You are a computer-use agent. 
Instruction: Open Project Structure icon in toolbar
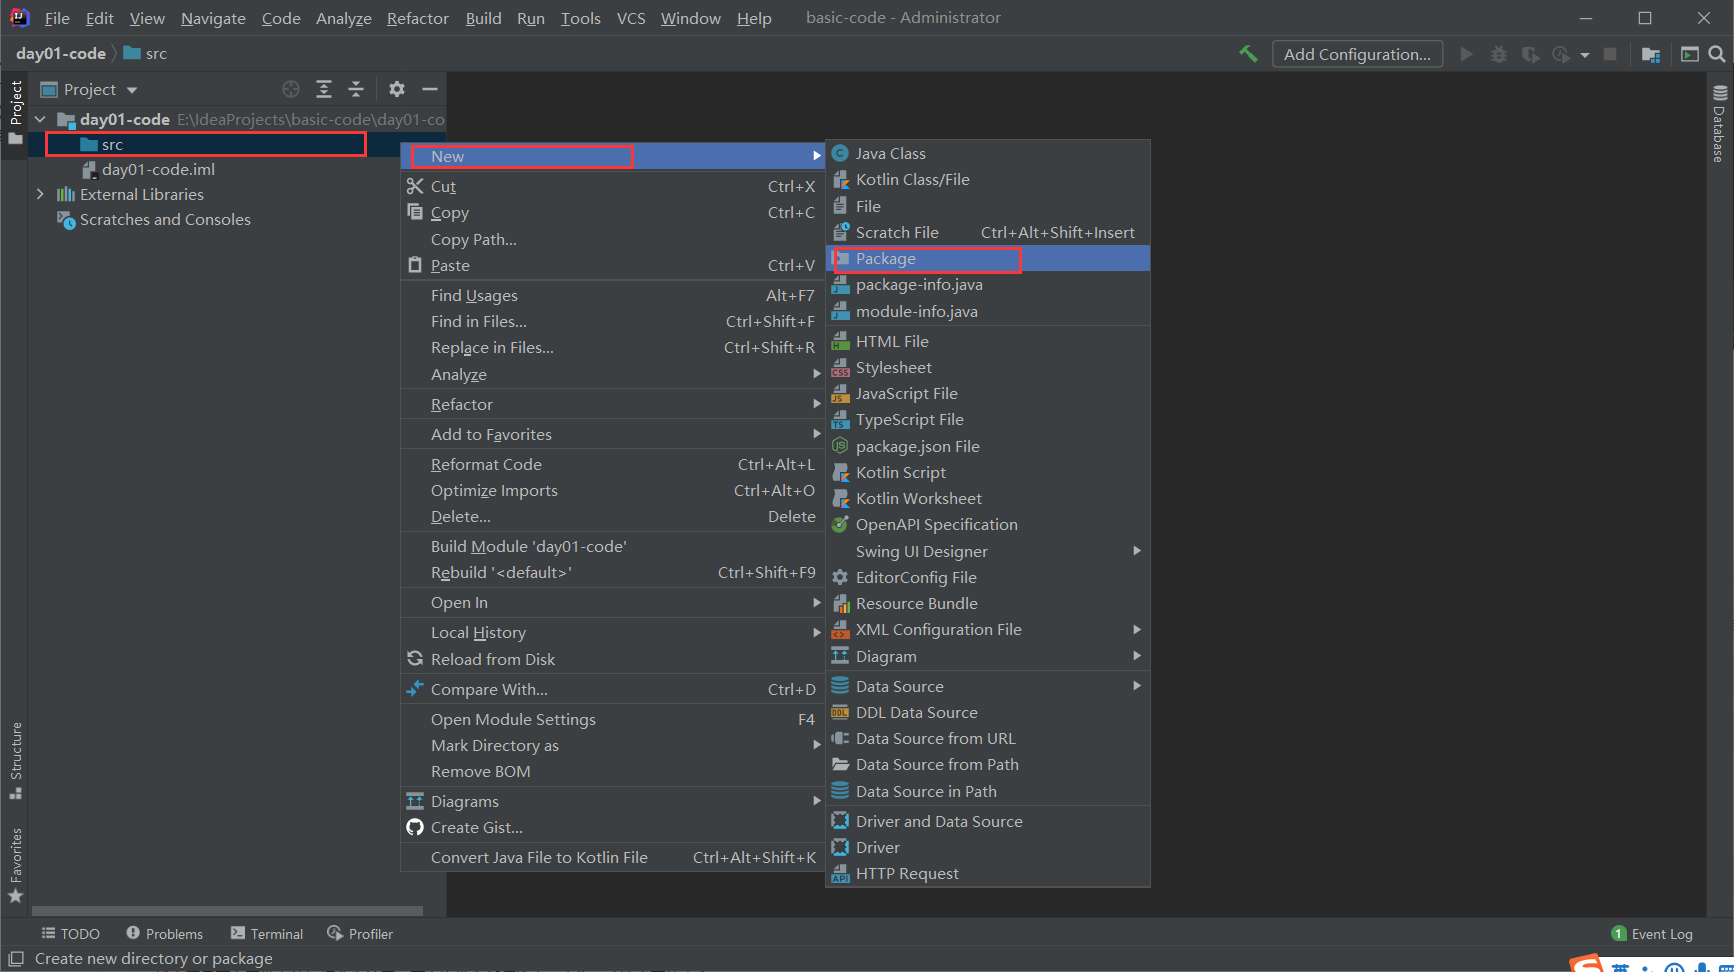coord(1651,54)
